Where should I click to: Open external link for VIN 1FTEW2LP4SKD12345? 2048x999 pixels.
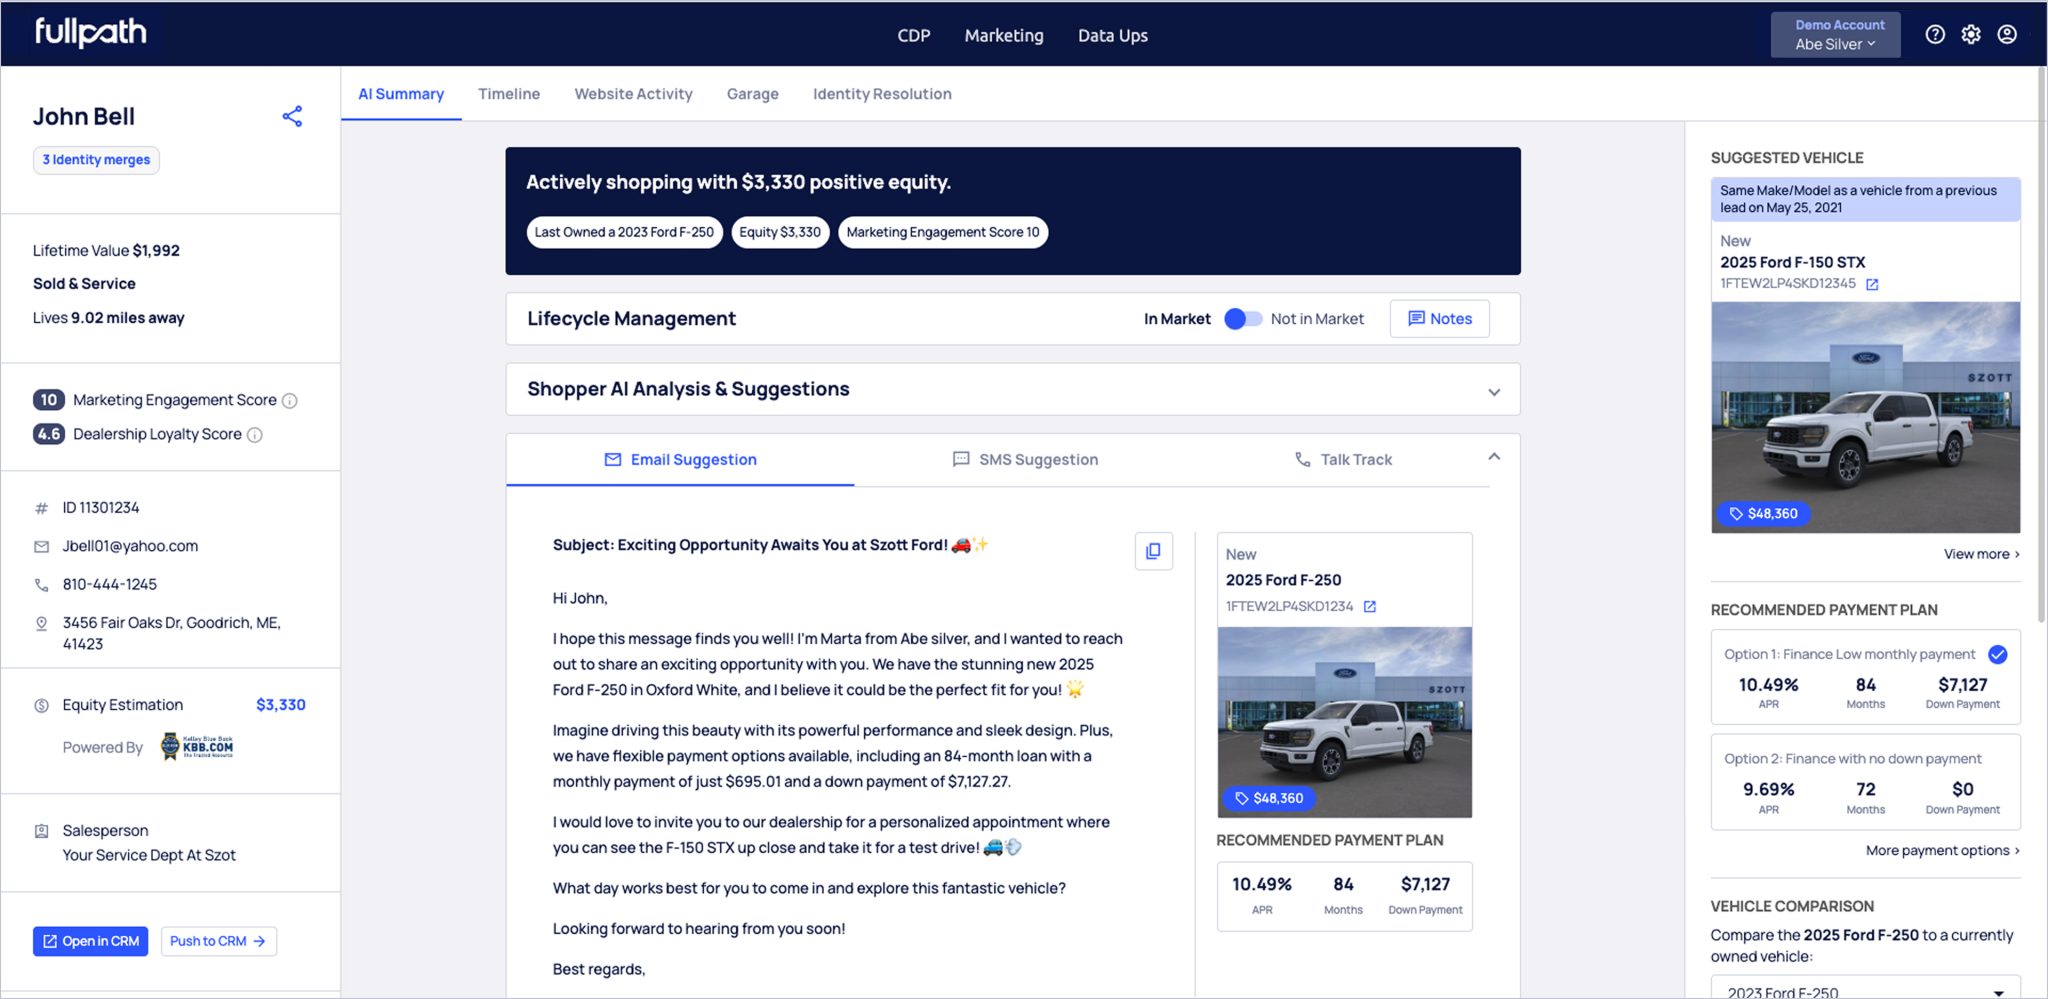1872,285
